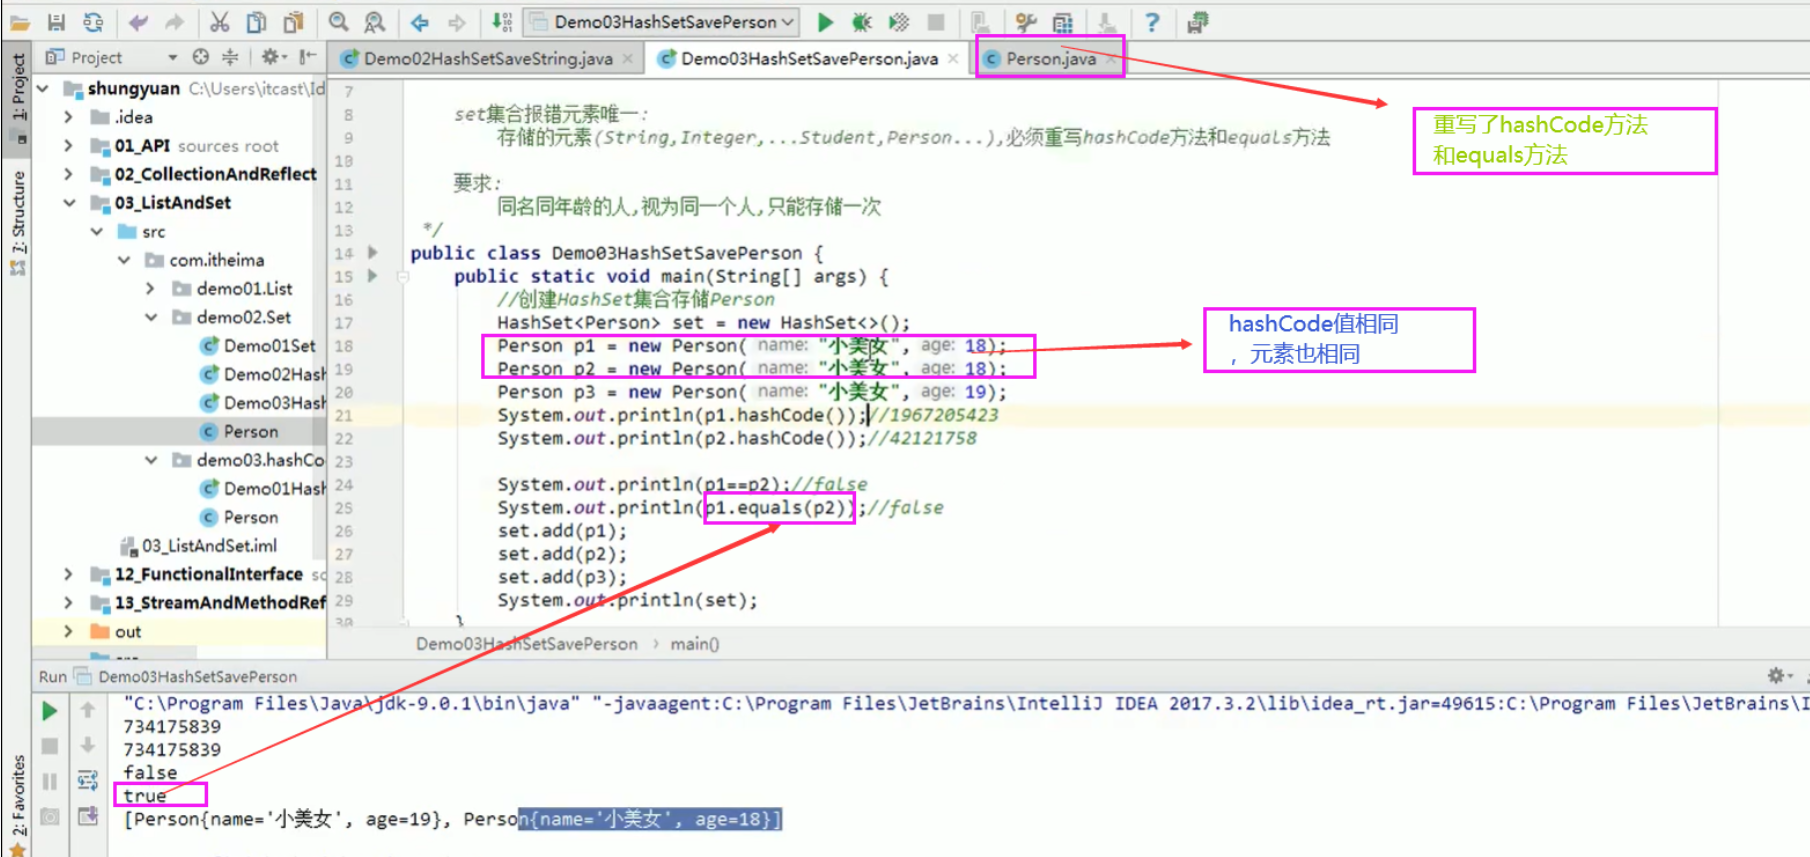
Task: Click the chip icon at toolbar end
Action: click(1198, 21)
